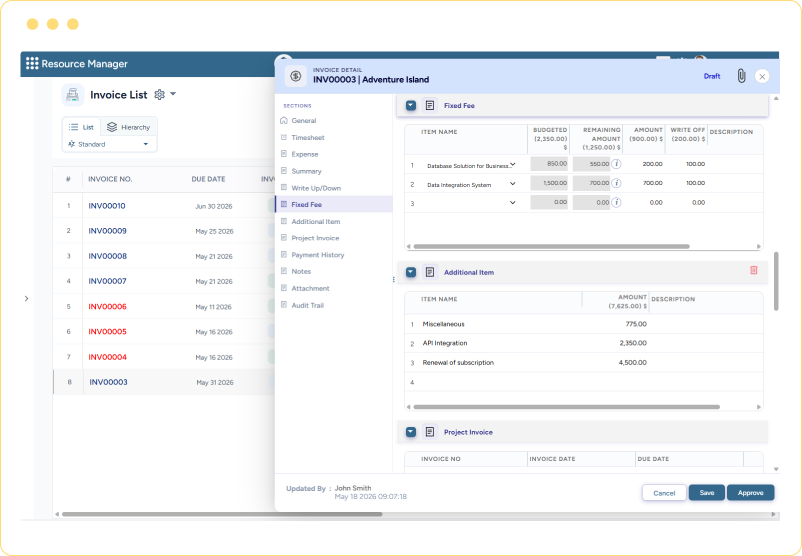The image size is (802, 556).
Task: Click amount 200.00 in Database Solution row
Action: 652,164
